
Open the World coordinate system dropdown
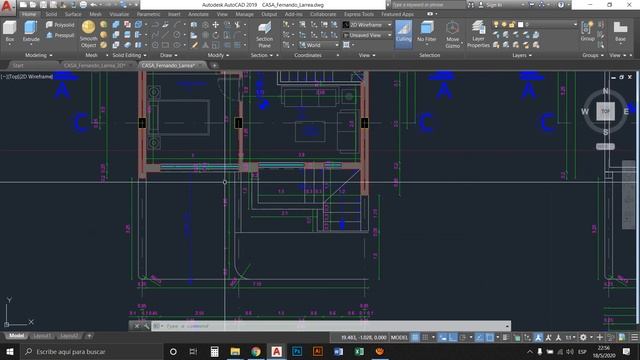tap(319, 45)
